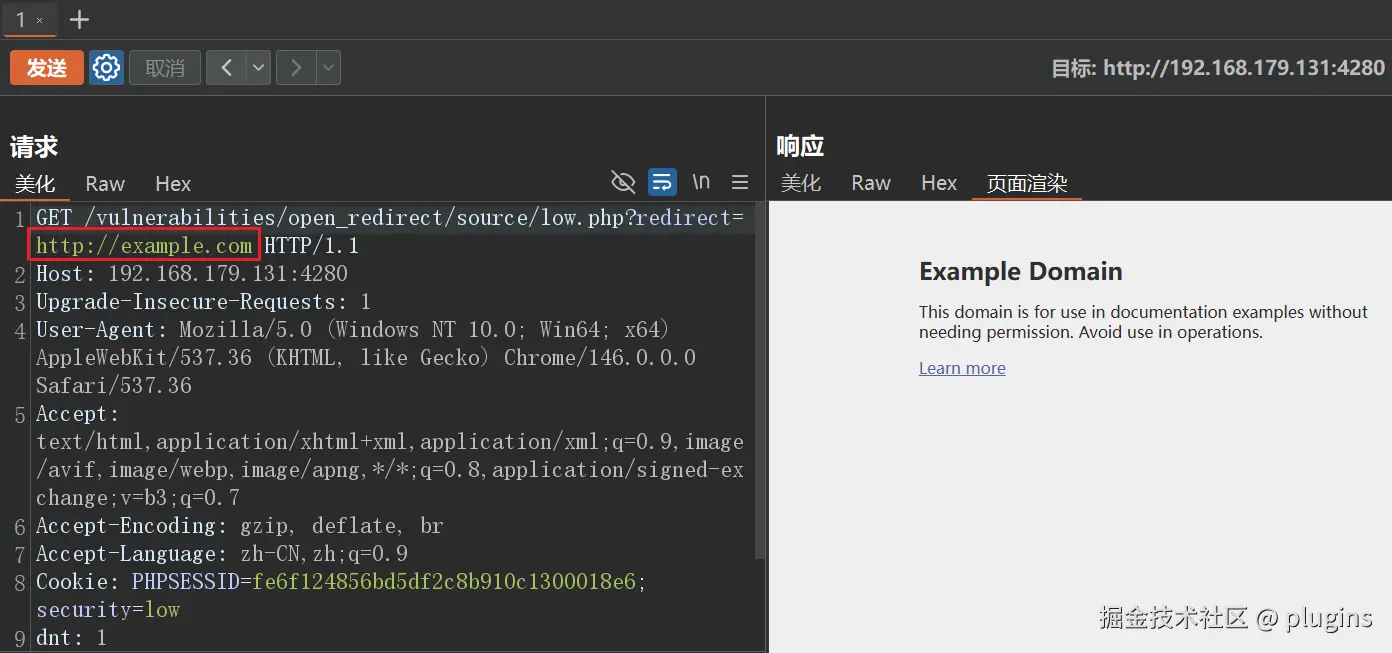Open the request panel hamburger menu

740,182
